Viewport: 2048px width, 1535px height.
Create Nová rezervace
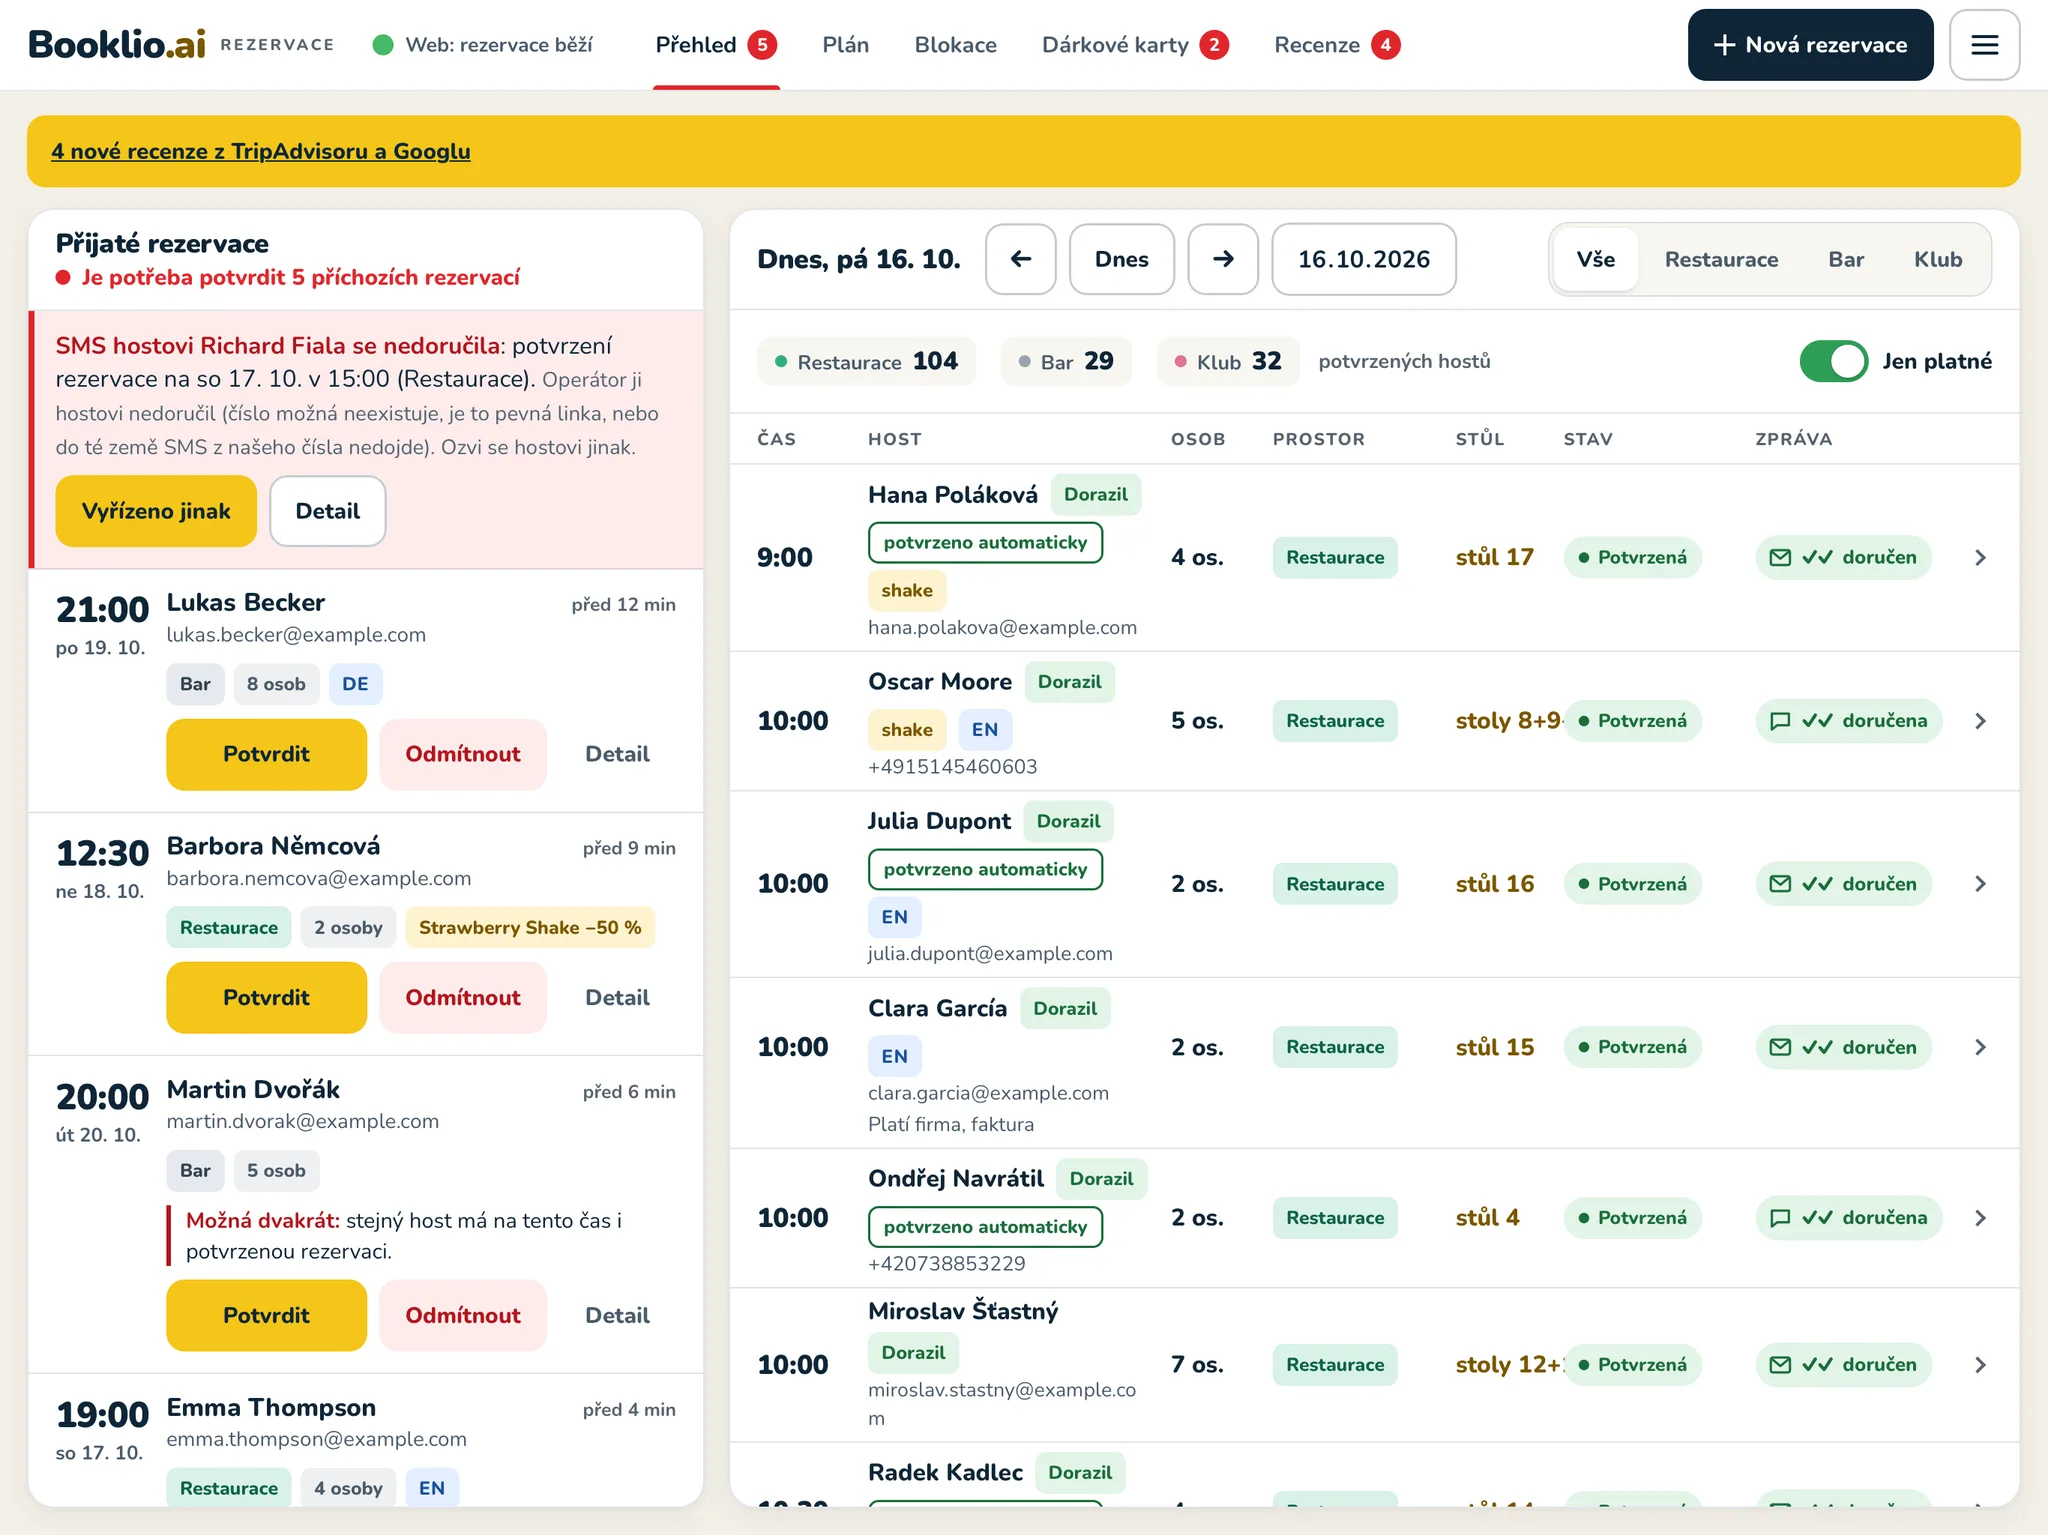(1810, 45)
